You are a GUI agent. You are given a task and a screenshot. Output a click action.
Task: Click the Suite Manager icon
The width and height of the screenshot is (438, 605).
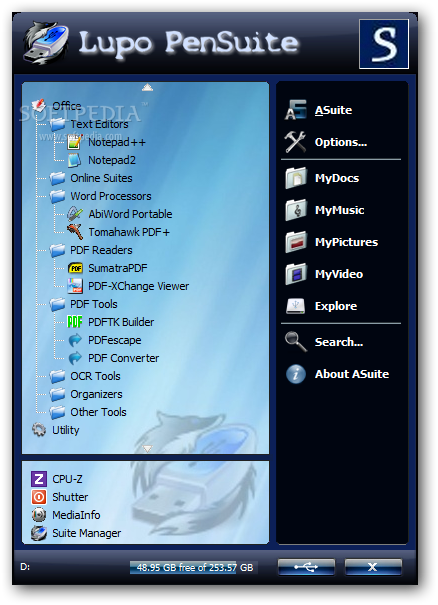coord(39,533)
